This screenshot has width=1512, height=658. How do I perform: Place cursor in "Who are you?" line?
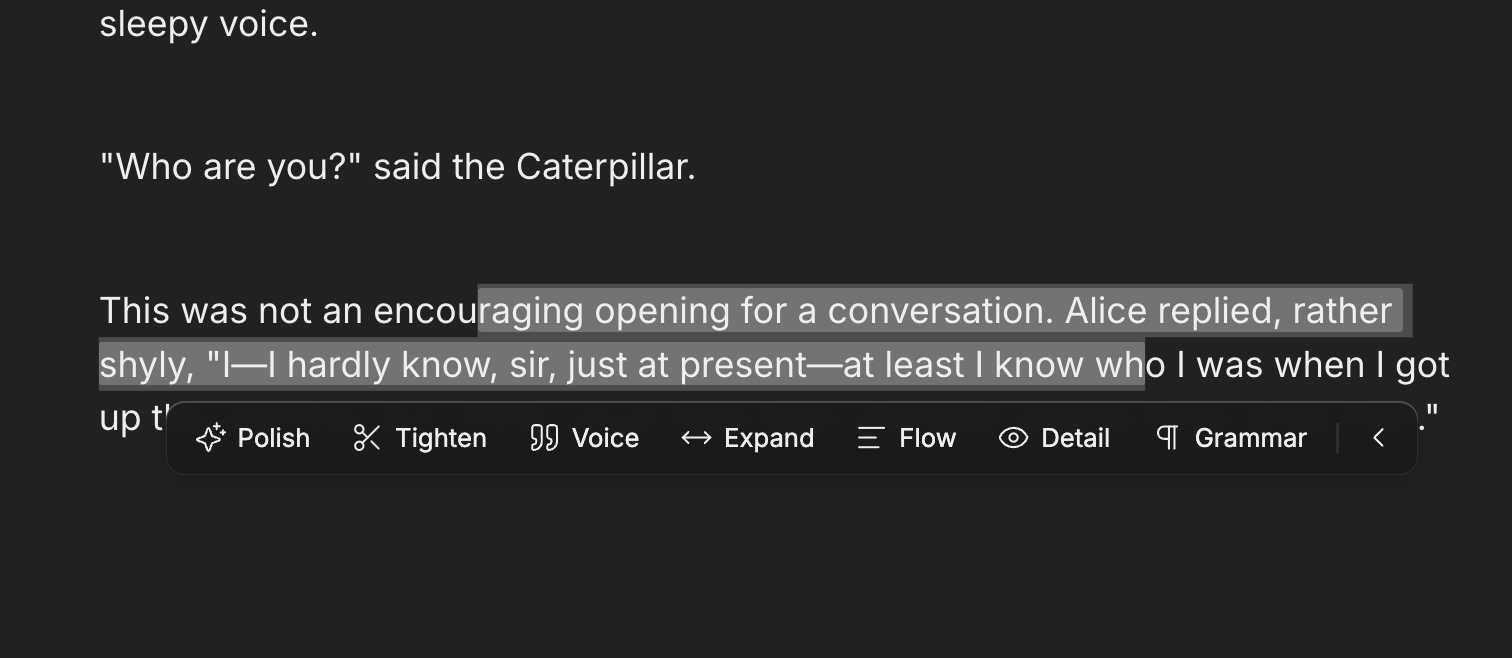[397, 167]
